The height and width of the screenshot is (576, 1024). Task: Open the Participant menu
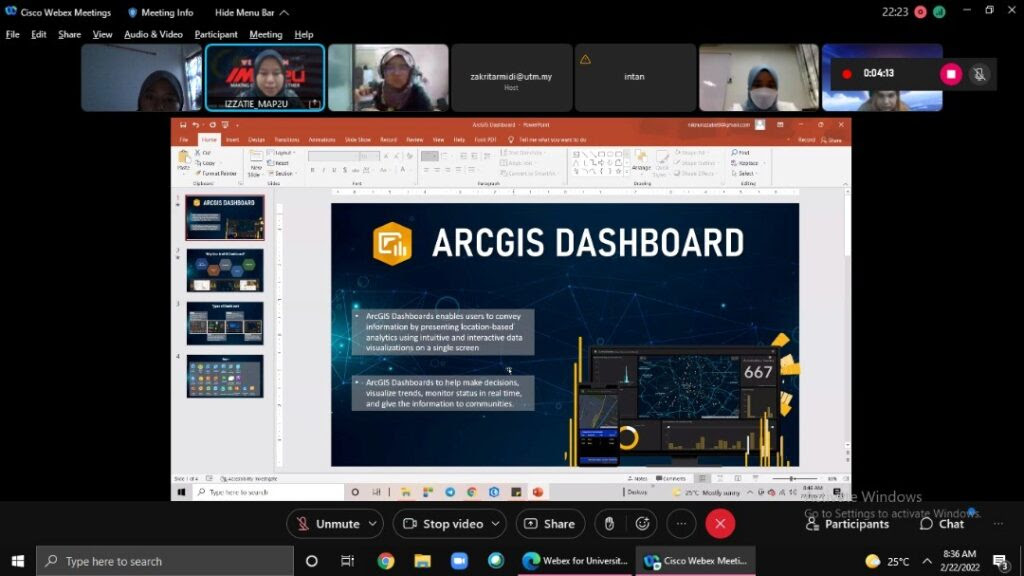coord(216,35)
